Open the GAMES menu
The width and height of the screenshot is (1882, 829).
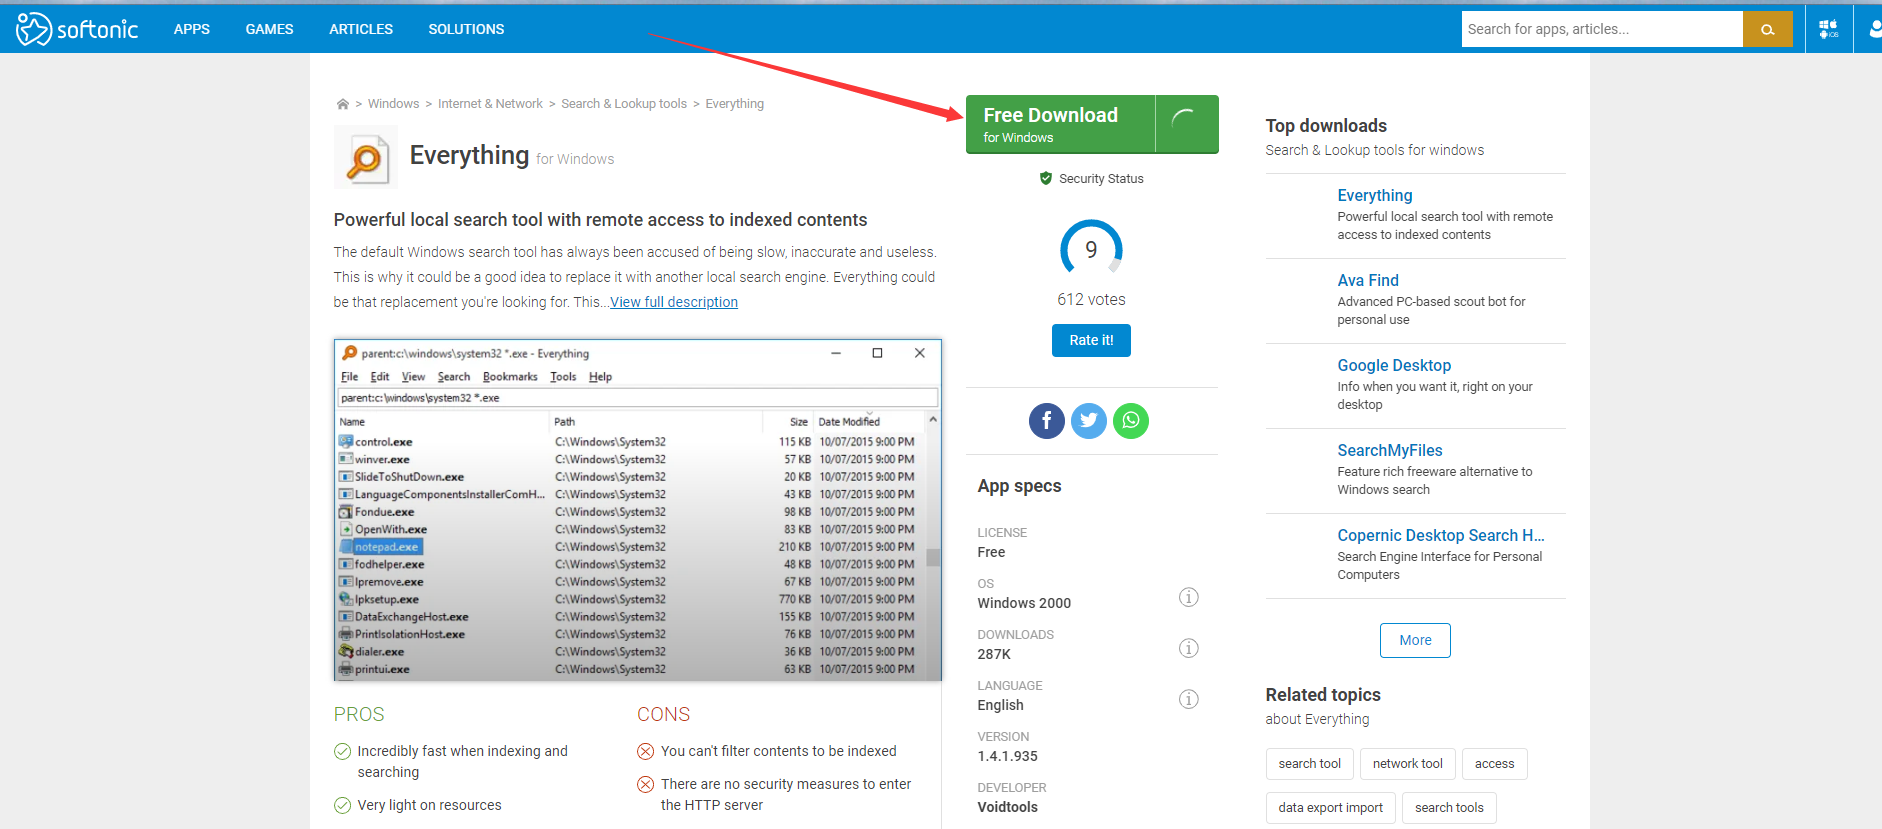[x=270, y=29]
